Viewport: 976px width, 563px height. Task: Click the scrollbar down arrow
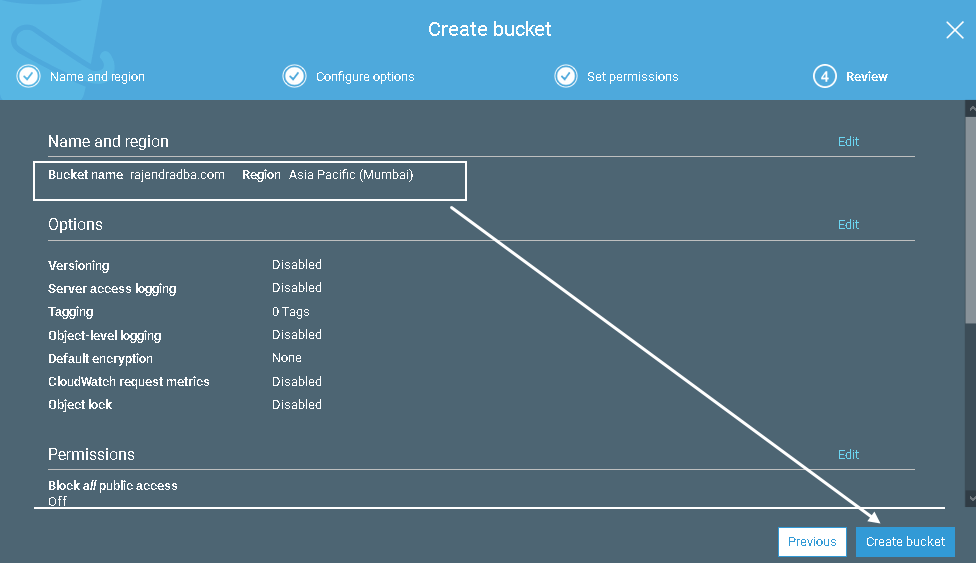pyautogui.click(x=970, y=497)
